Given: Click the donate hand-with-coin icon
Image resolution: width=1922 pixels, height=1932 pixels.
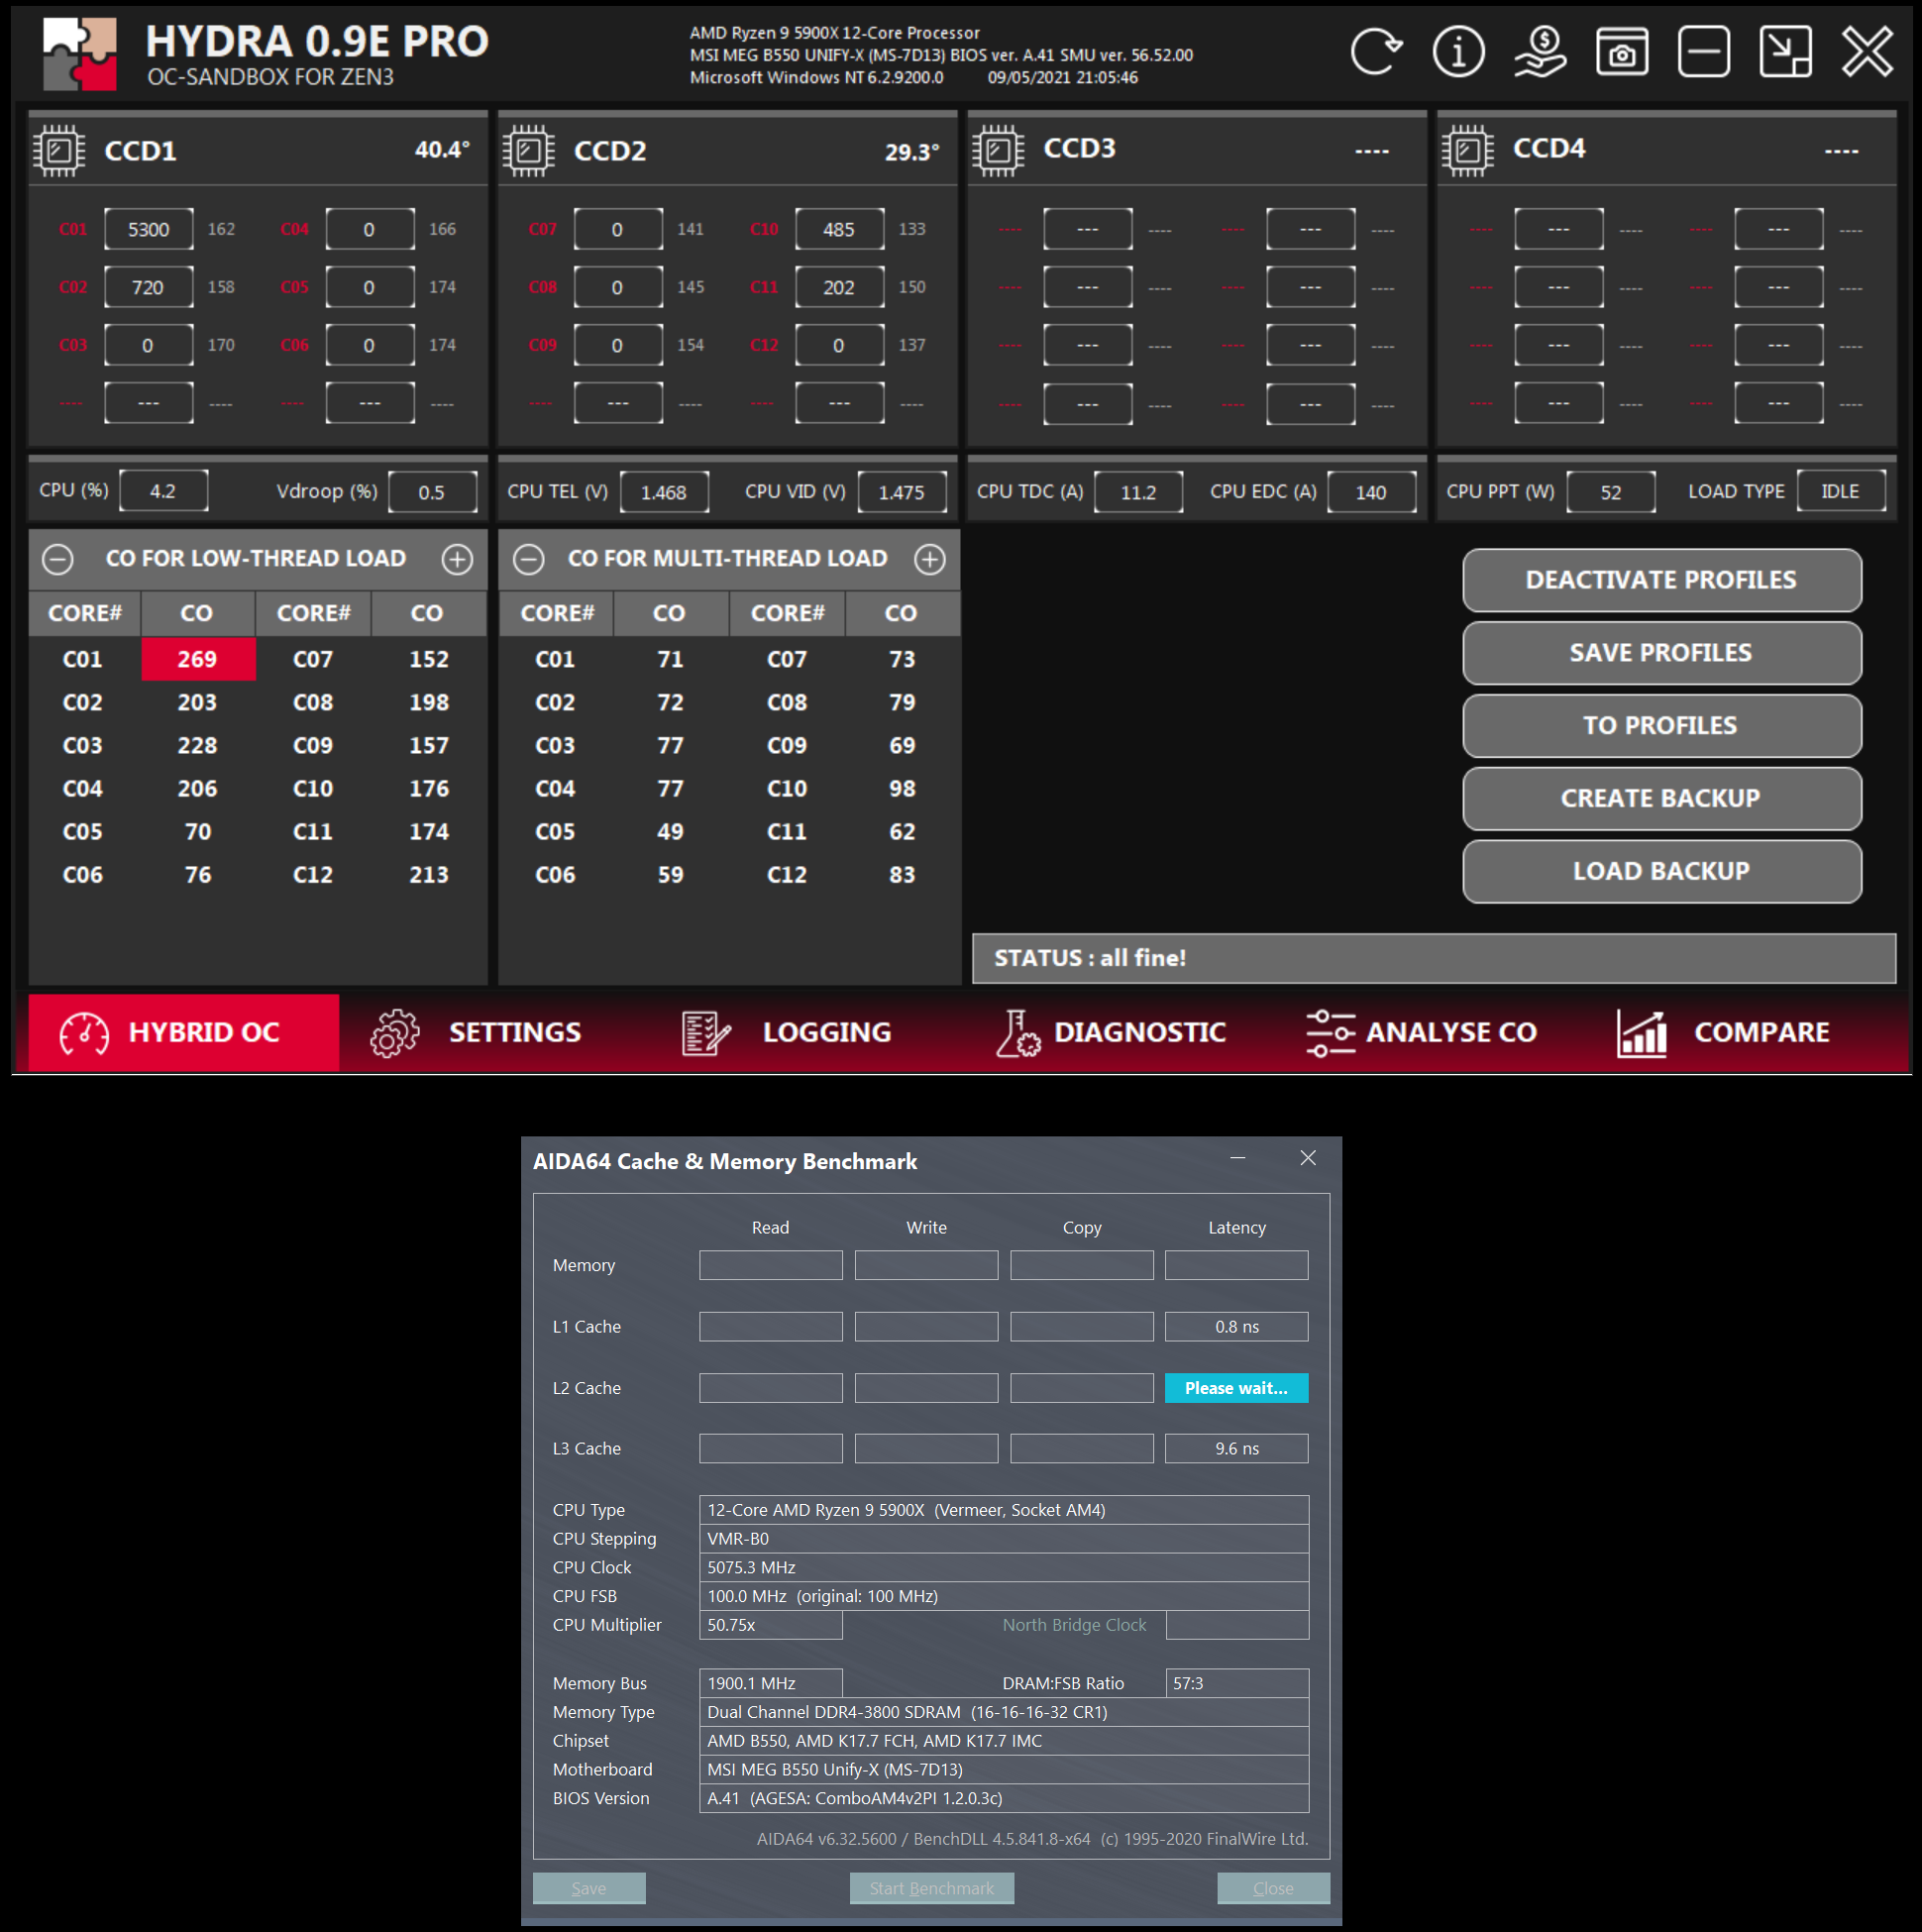Looking at the screenshot, I should 1540,52.
